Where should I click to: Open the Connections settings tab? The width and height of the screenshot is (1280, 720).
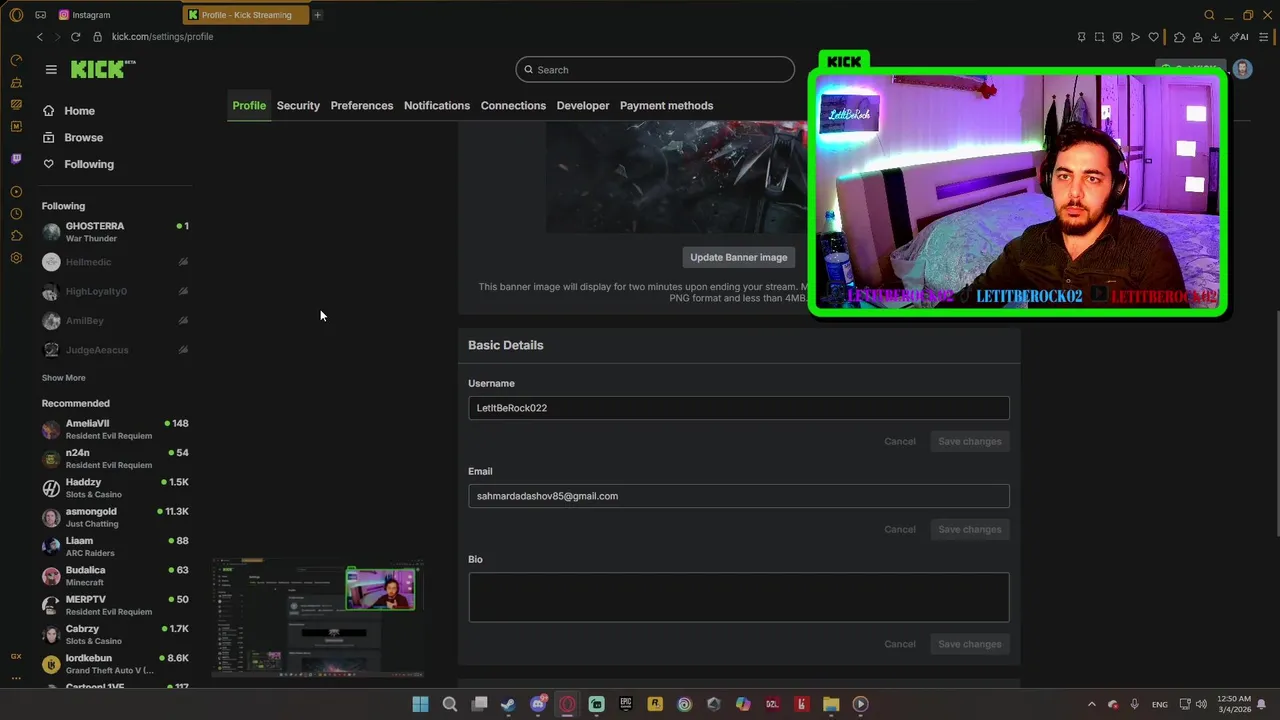click(513, 106)
